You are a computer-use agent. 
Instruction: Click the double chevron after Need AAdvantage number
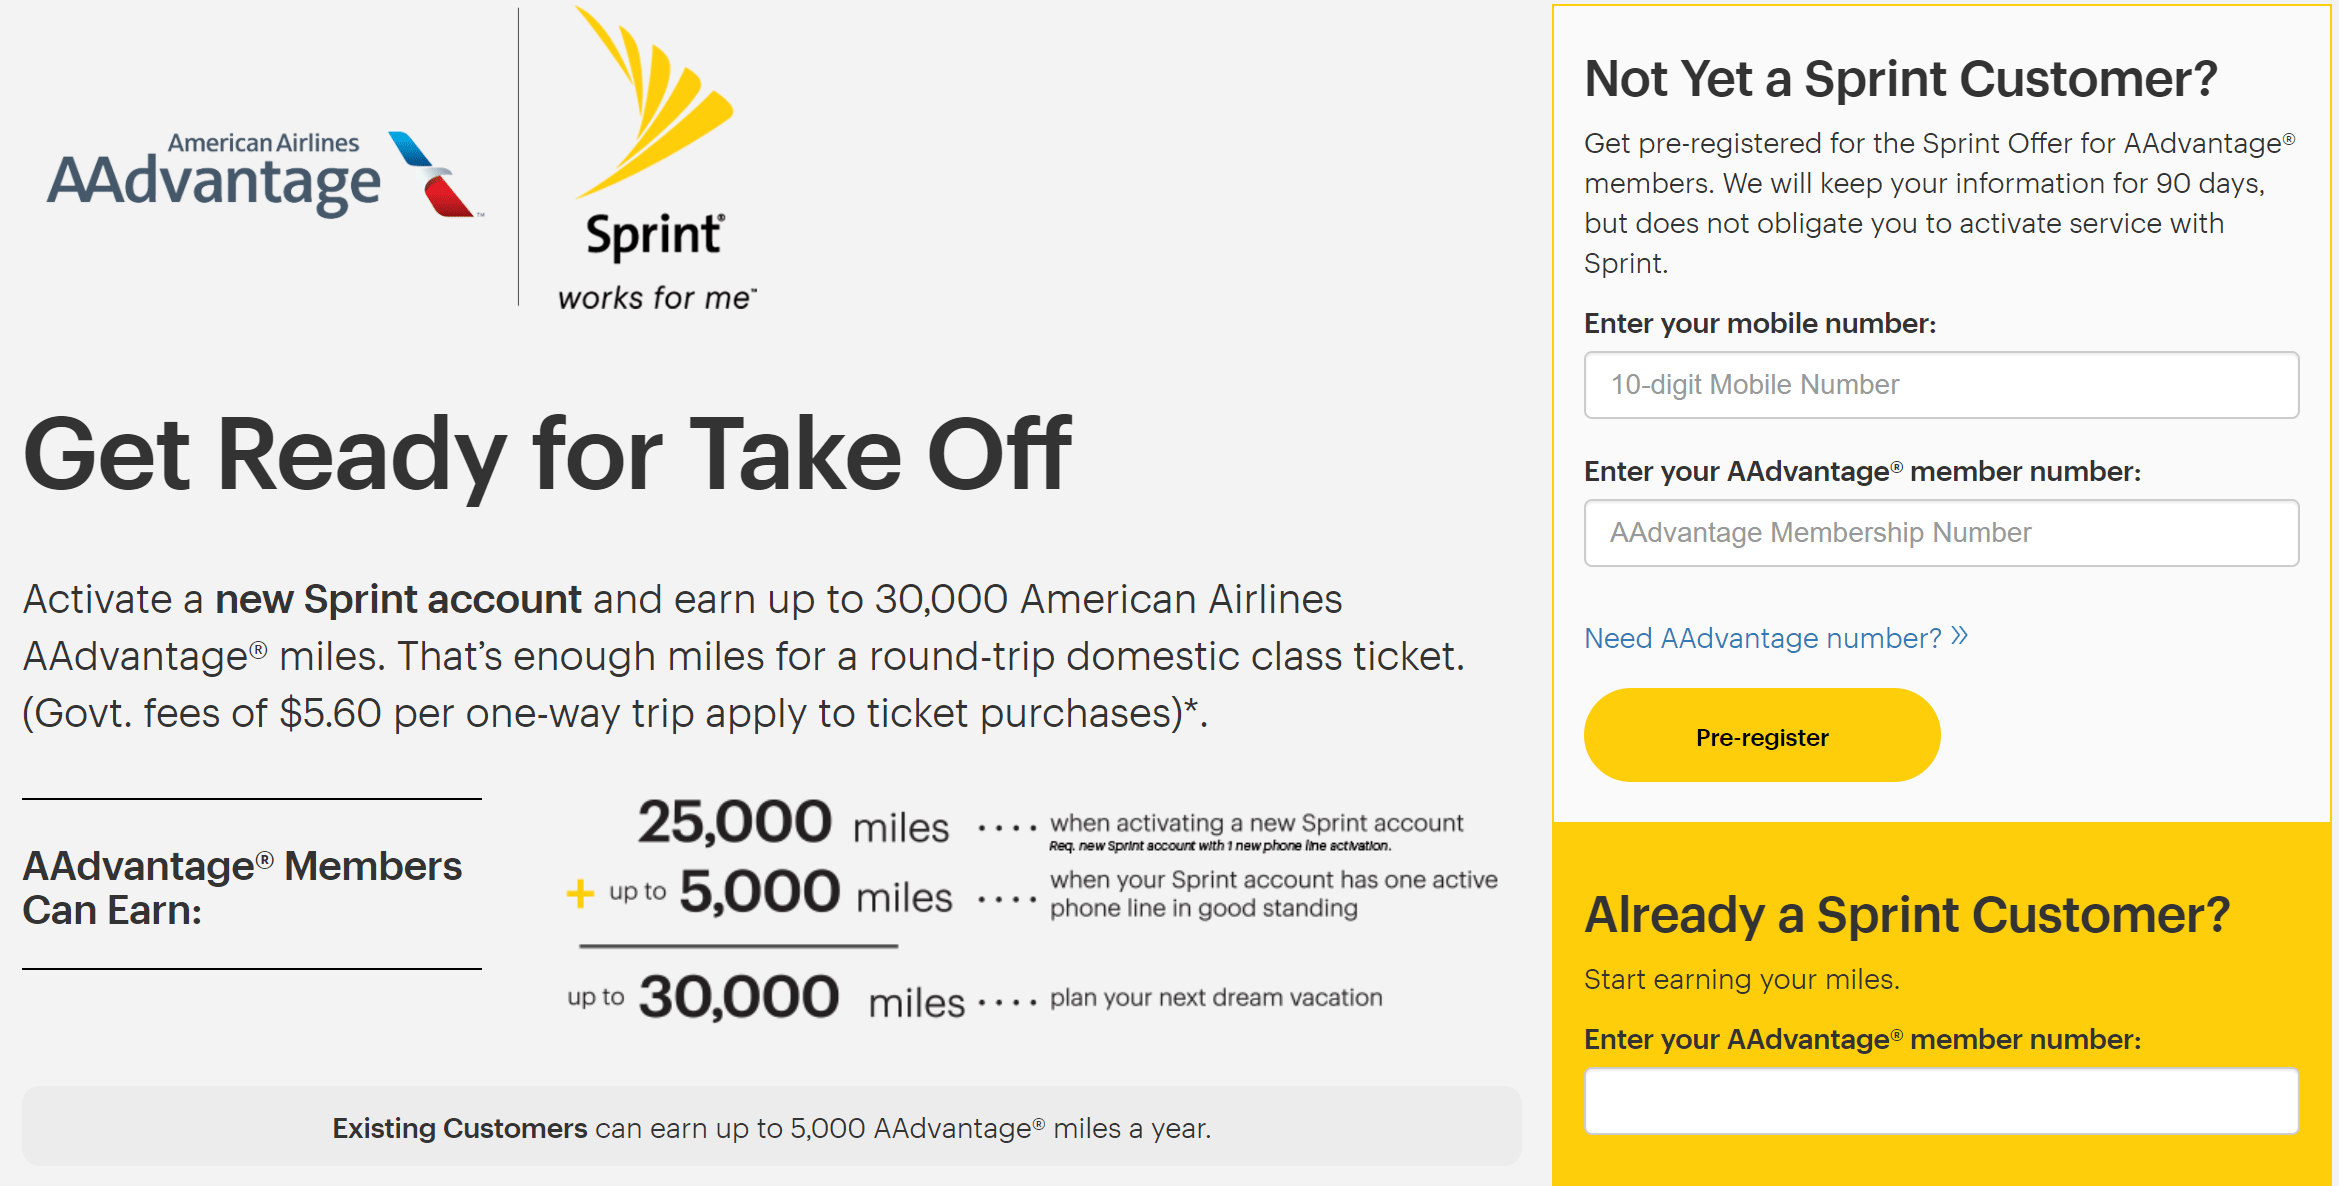click(x=1959, y=636)
